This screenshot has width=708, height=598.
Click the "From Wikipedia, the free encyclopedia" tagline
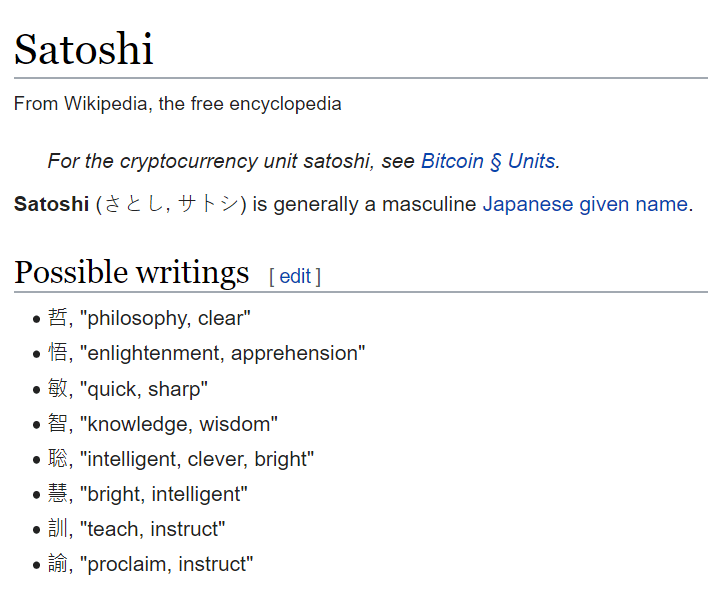coord(177,104)
